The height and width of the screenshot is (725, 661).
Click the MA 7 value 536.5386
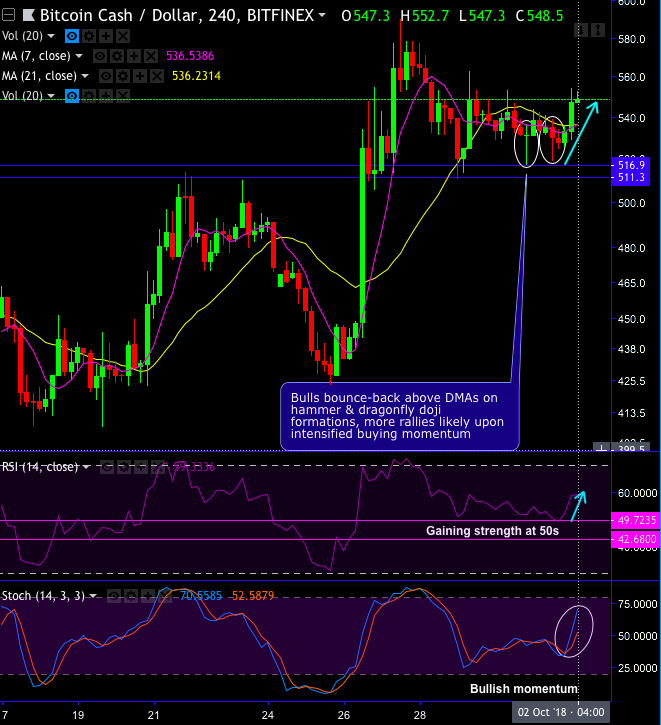[x=190, y=56]
